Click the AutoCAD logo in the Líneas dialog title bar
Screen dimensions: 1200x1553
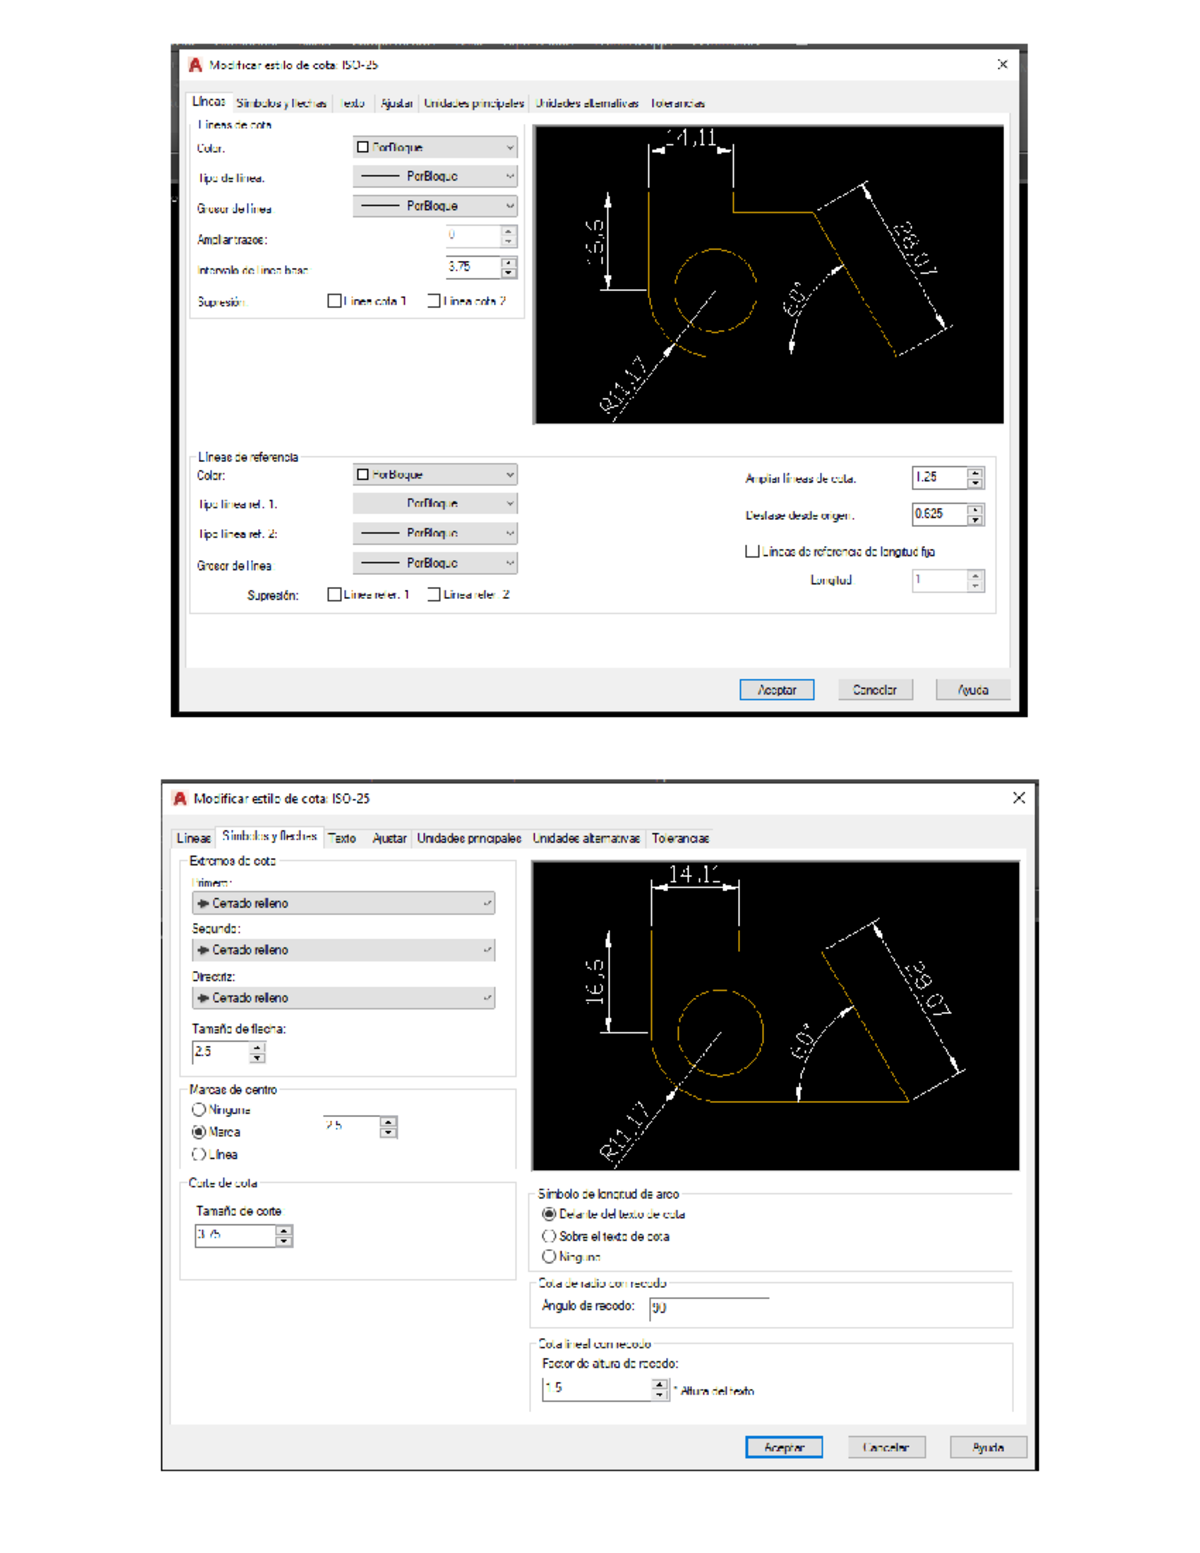coord(195,65)
